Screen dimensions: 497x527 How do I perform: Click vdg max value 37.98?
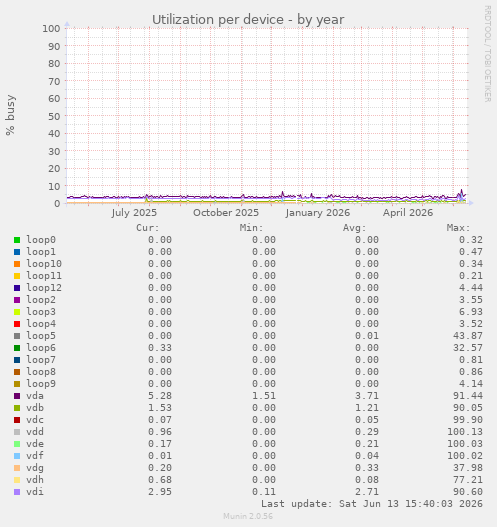click(x=468, y=468)
